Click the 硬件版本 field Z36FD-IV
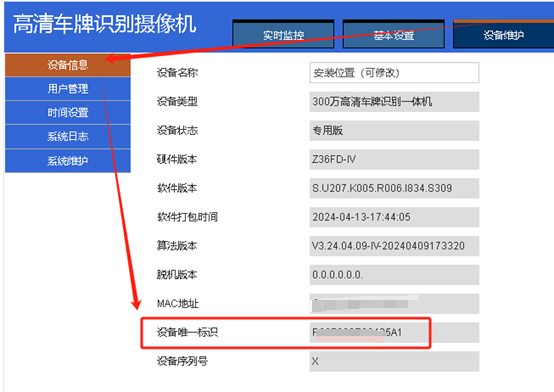 click(394, 159)
